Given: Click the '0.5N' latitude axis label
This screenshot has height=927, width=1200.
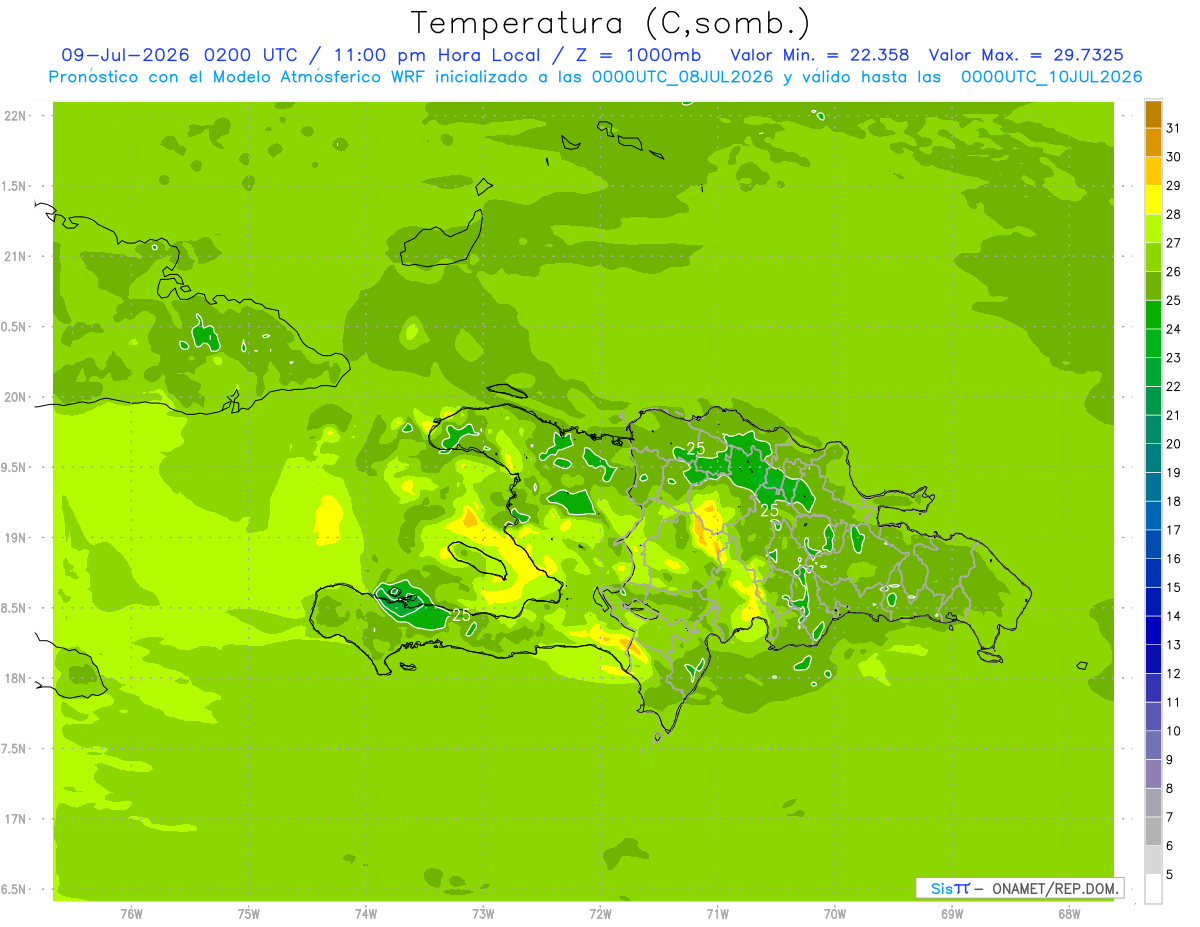Looking at the screenshot, I should (15, 327).
